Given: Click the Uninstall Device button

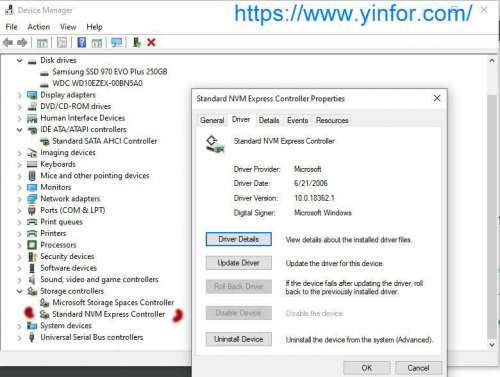Looking at the screenshot, I should coord(239,339).
